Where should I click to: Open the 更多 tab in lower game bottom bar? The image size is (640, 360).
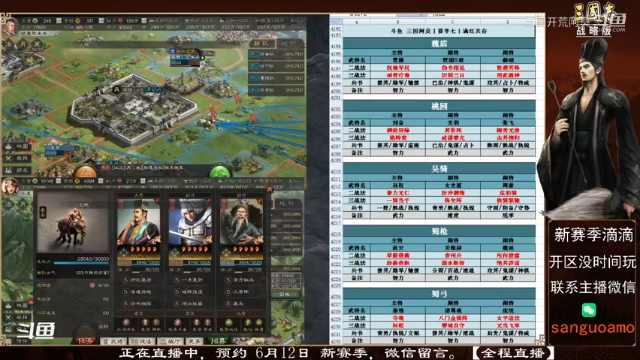pos(194,341)
